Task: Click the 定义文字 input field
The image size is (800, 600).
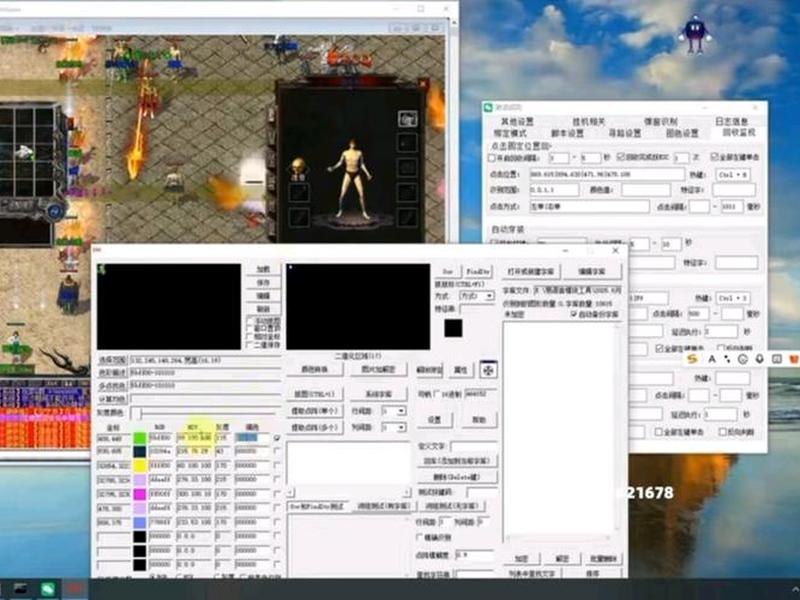Action: tap(473, 446)
